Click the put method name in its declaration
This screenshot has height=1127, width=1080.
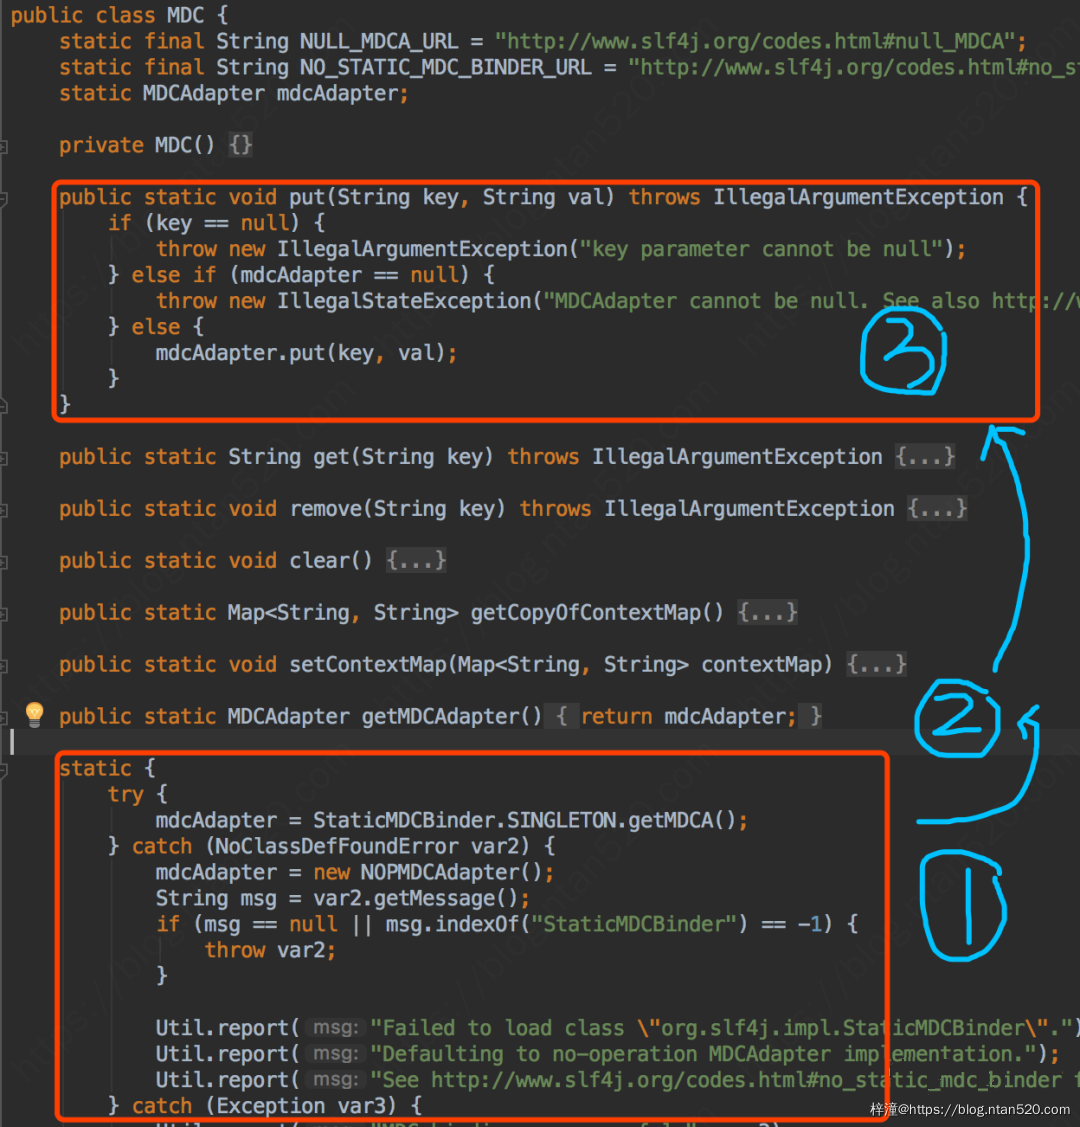point(307,197)
